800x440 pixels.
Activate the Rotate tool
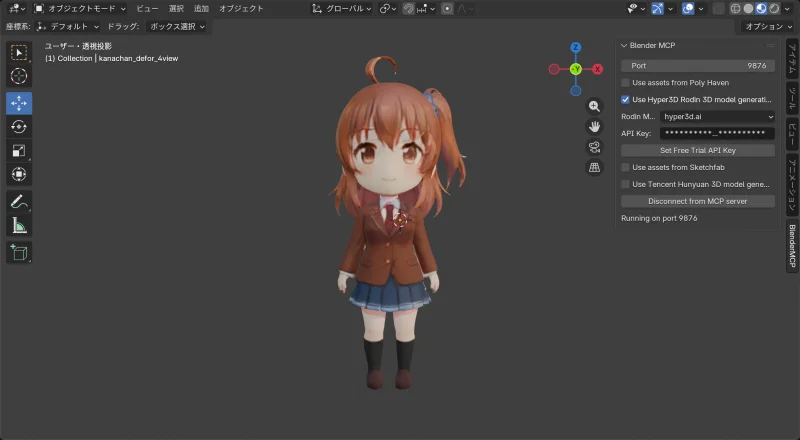pos(19,127)
